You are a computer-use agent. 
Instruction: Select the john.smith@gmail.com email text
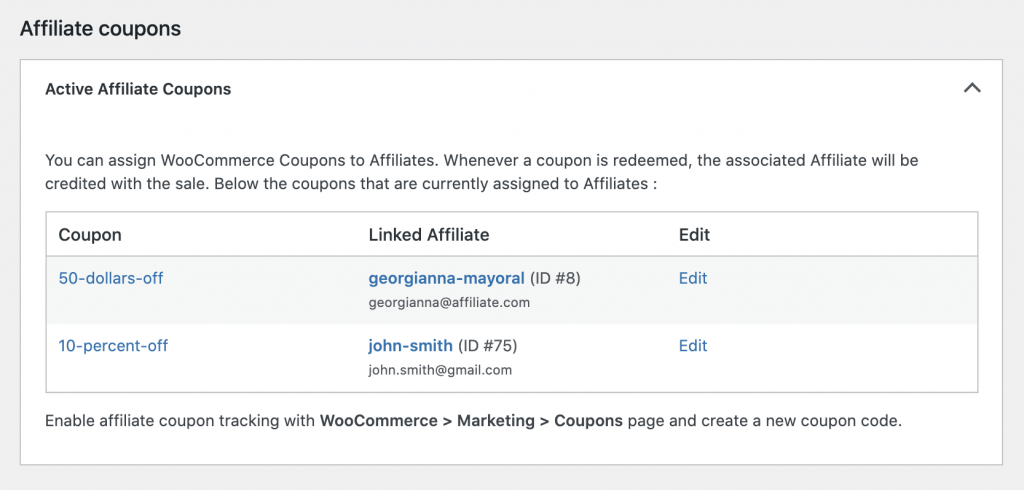pos(440,370)
